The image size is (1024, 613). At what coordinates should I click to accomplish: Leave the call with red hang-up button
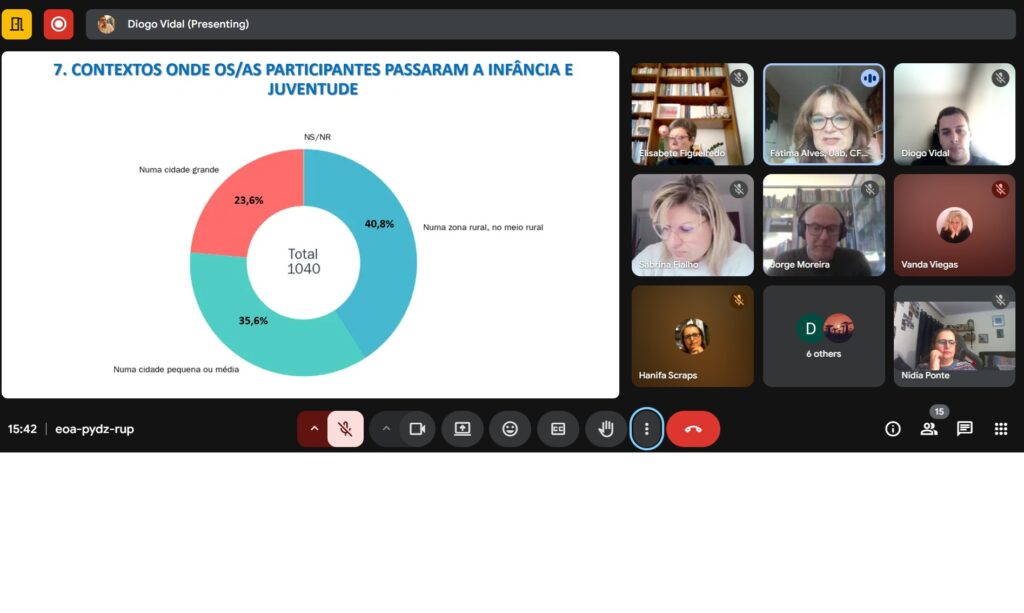pos(693,429)
